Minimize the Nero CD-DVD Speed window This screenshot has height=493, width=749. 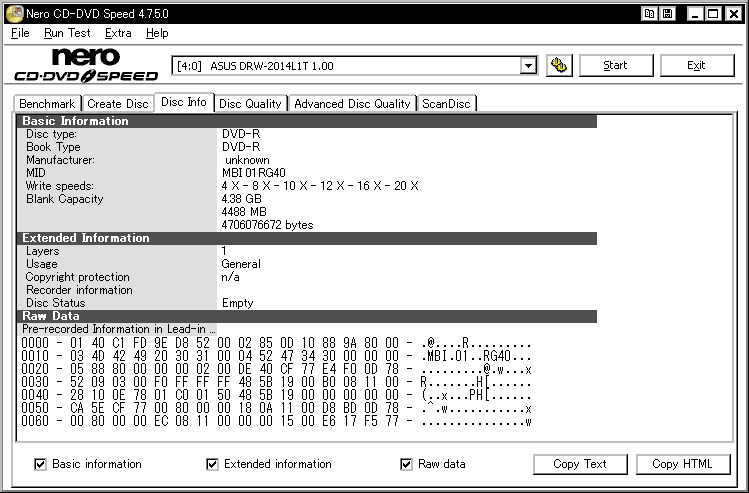click(x=696, y=13)
